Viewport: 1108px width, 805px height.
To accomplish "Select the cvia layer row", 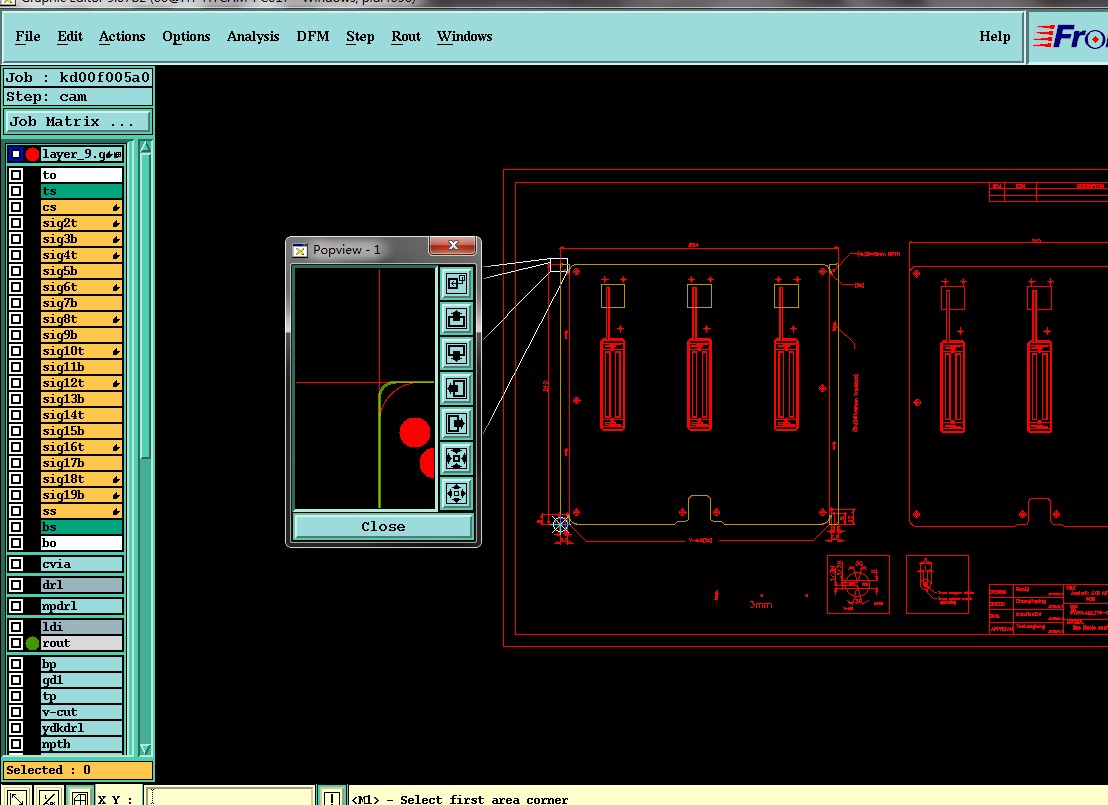I will point(81,564).
